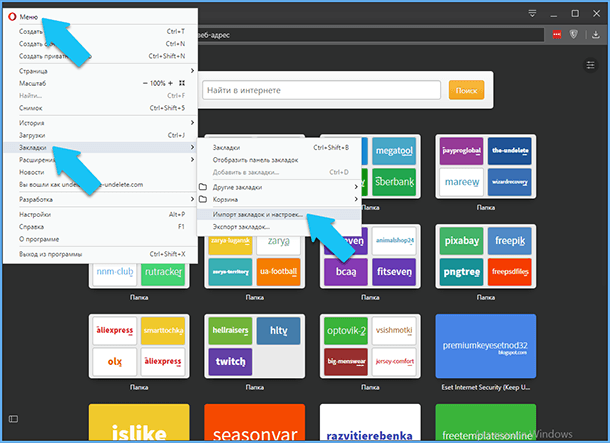Open Закладки Ctrl+Shift+B submenu item
This screenshot has width=610, height=443.
coord(279,147)
